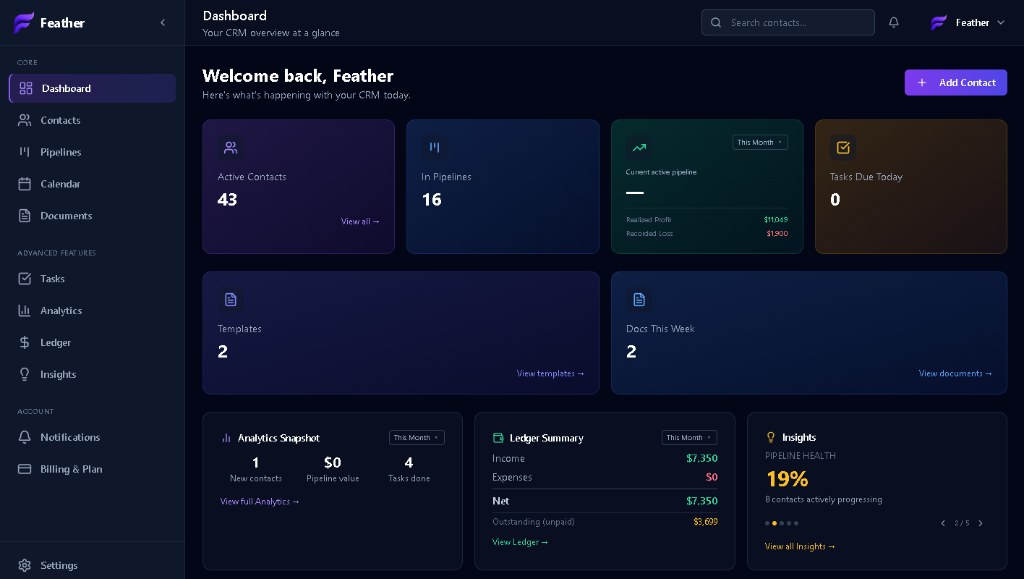Viewport: 1024px width, 579px height.
Task: Click the Documents file icon in sidebar
Action: (24, 215)
